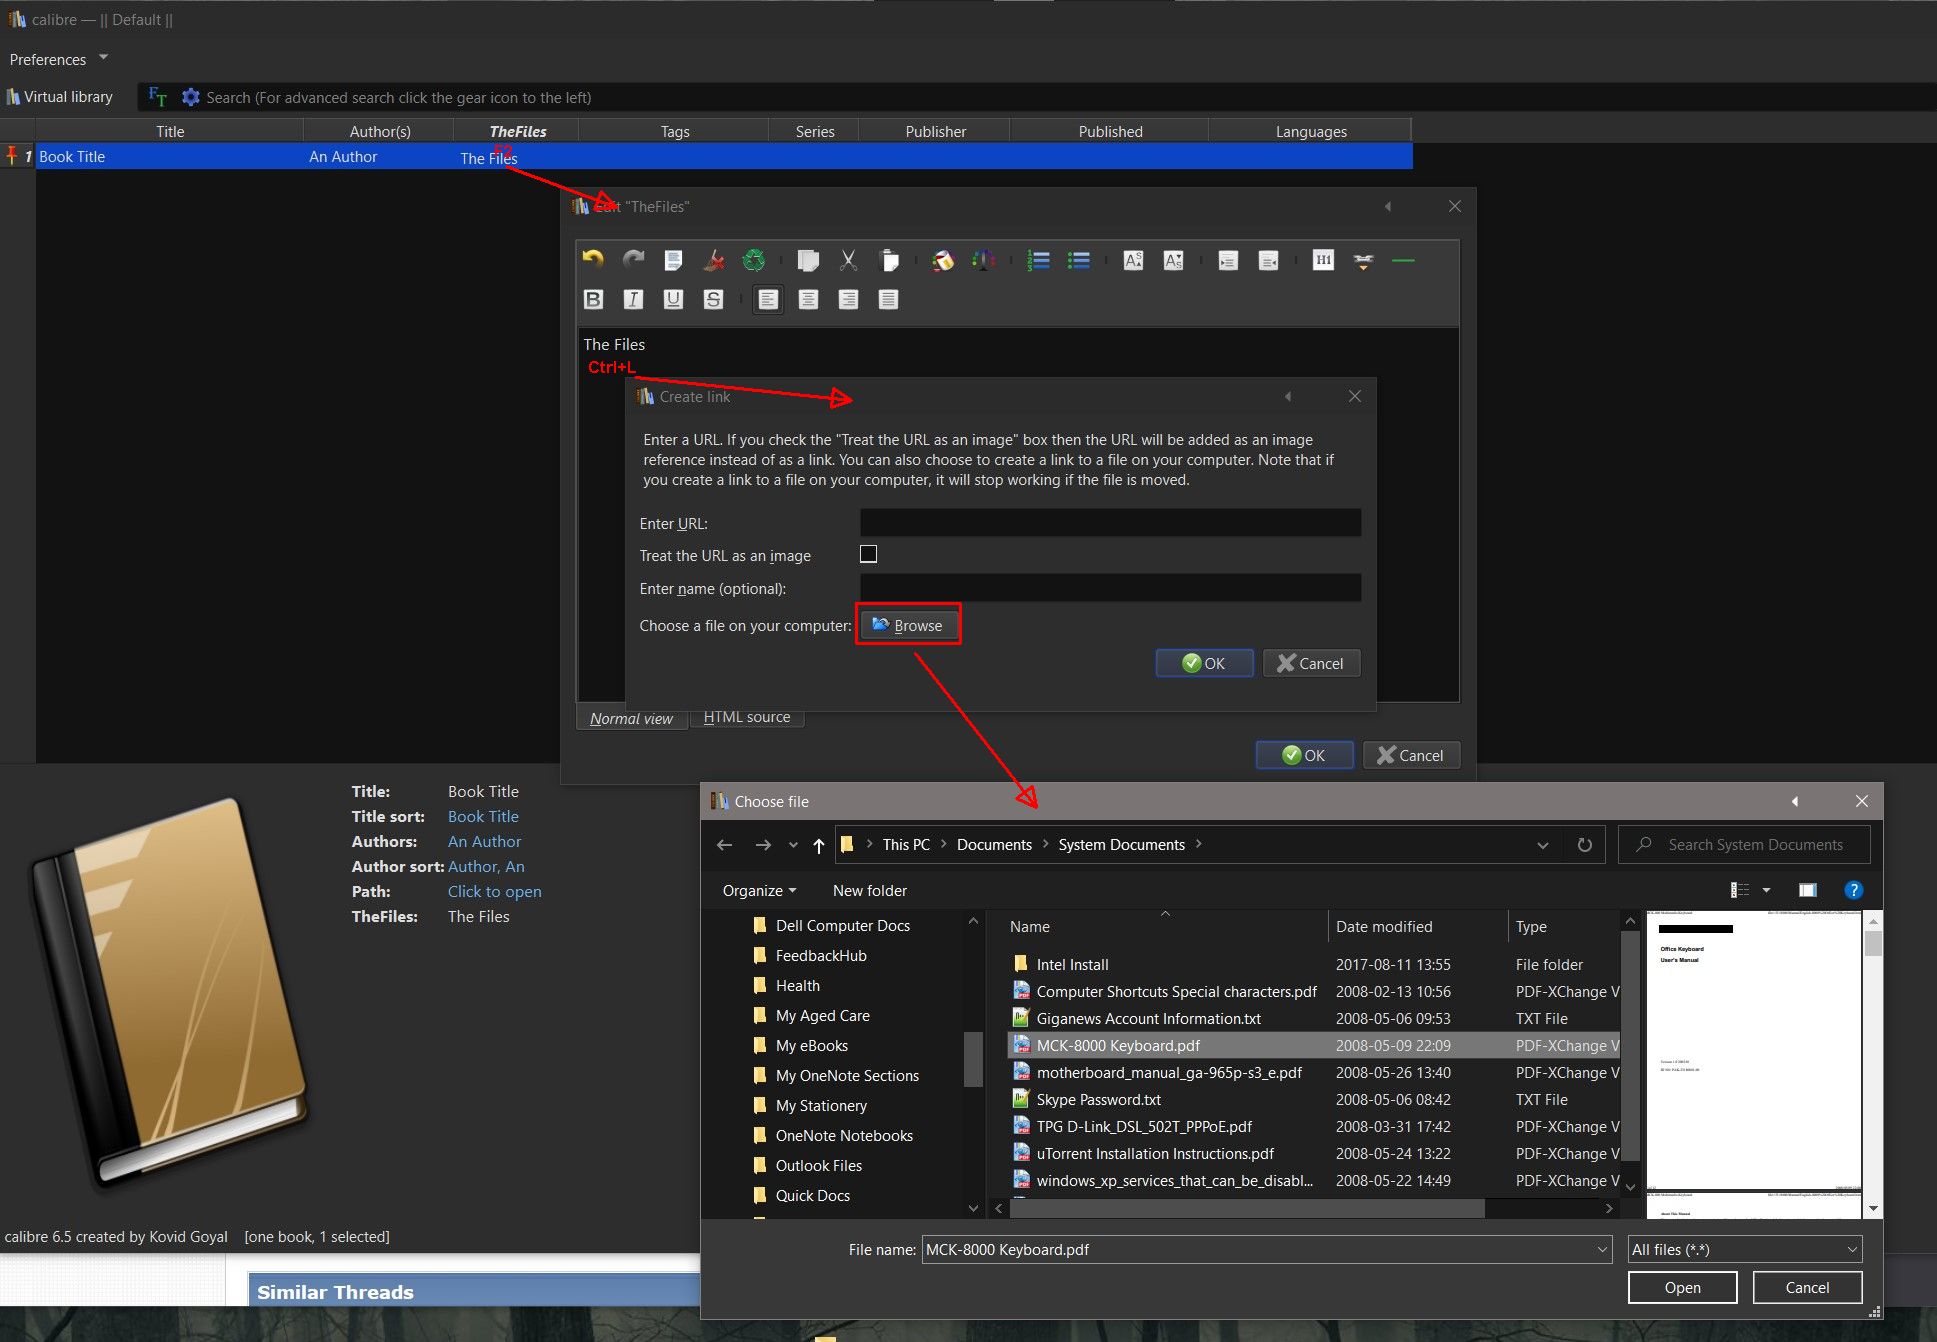This screenshot has height=1342, width=1937.
Task: Open the background color bucket icon
Action: pyautogui.click(x=942, y=260)
